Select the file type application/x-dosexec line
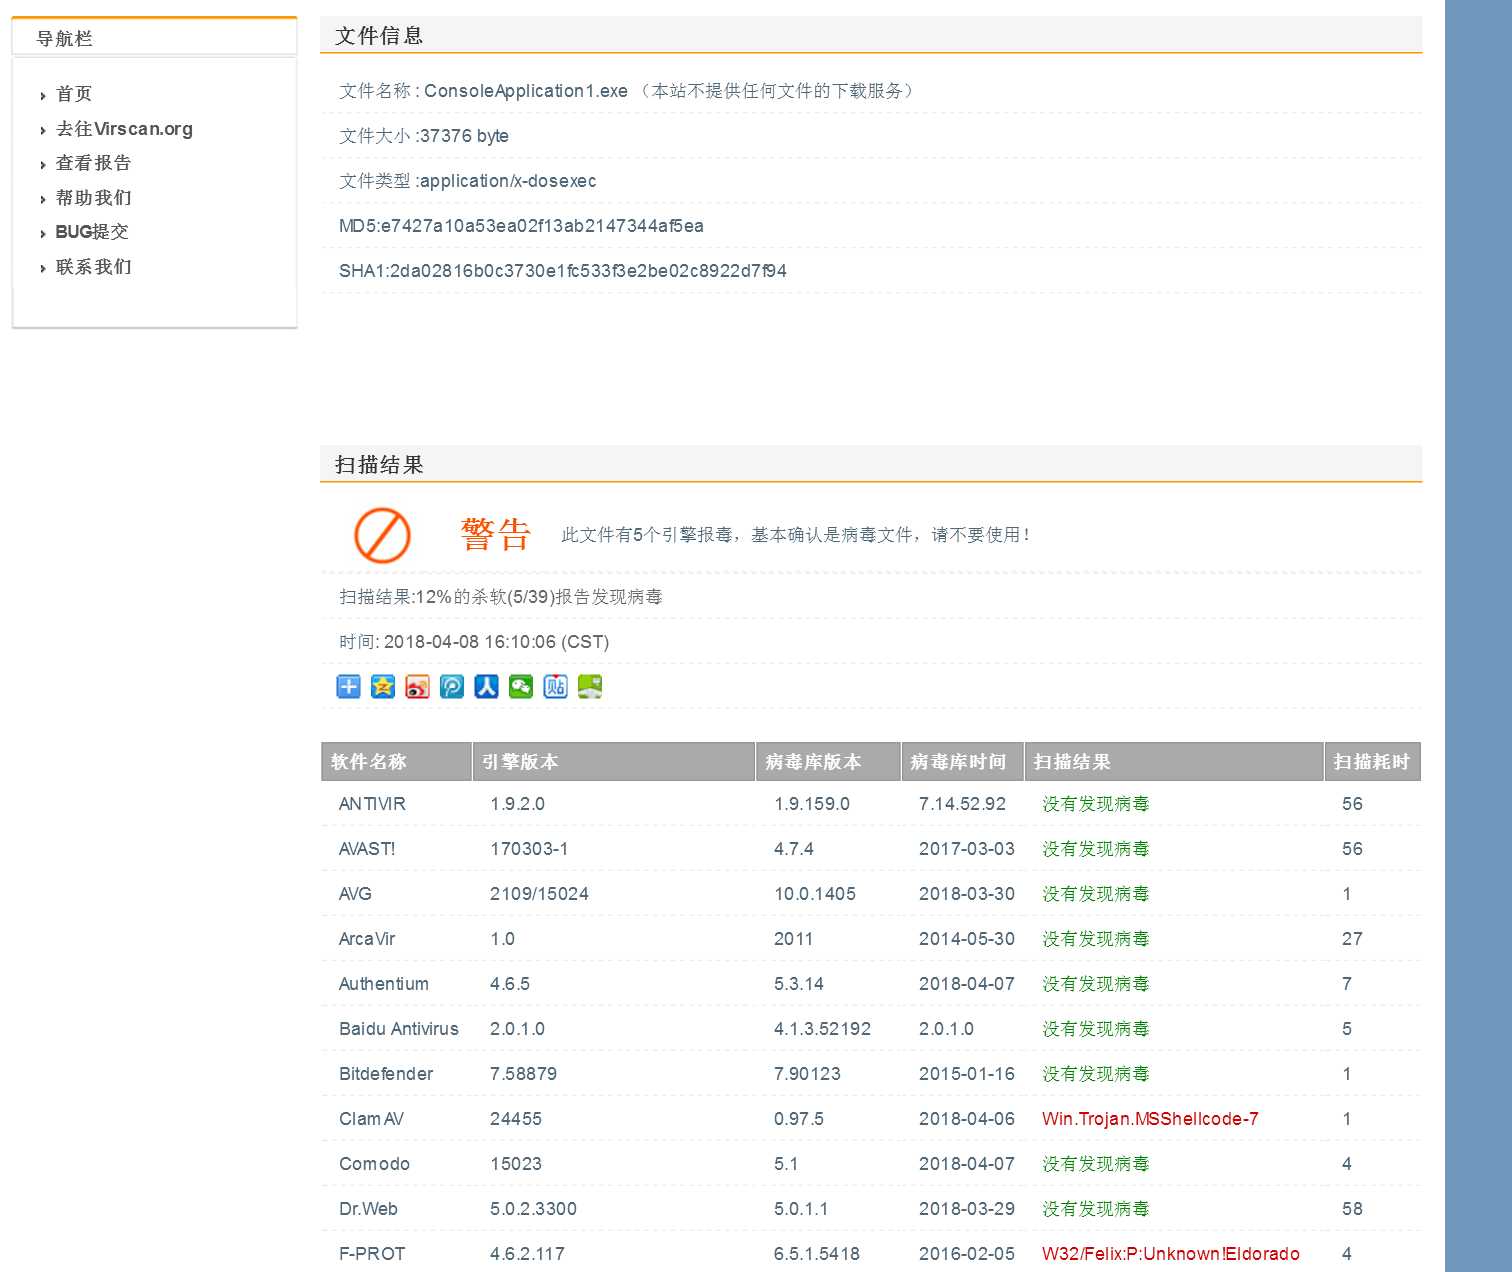Screen dimensions: 1512x1272 (468, 181)
